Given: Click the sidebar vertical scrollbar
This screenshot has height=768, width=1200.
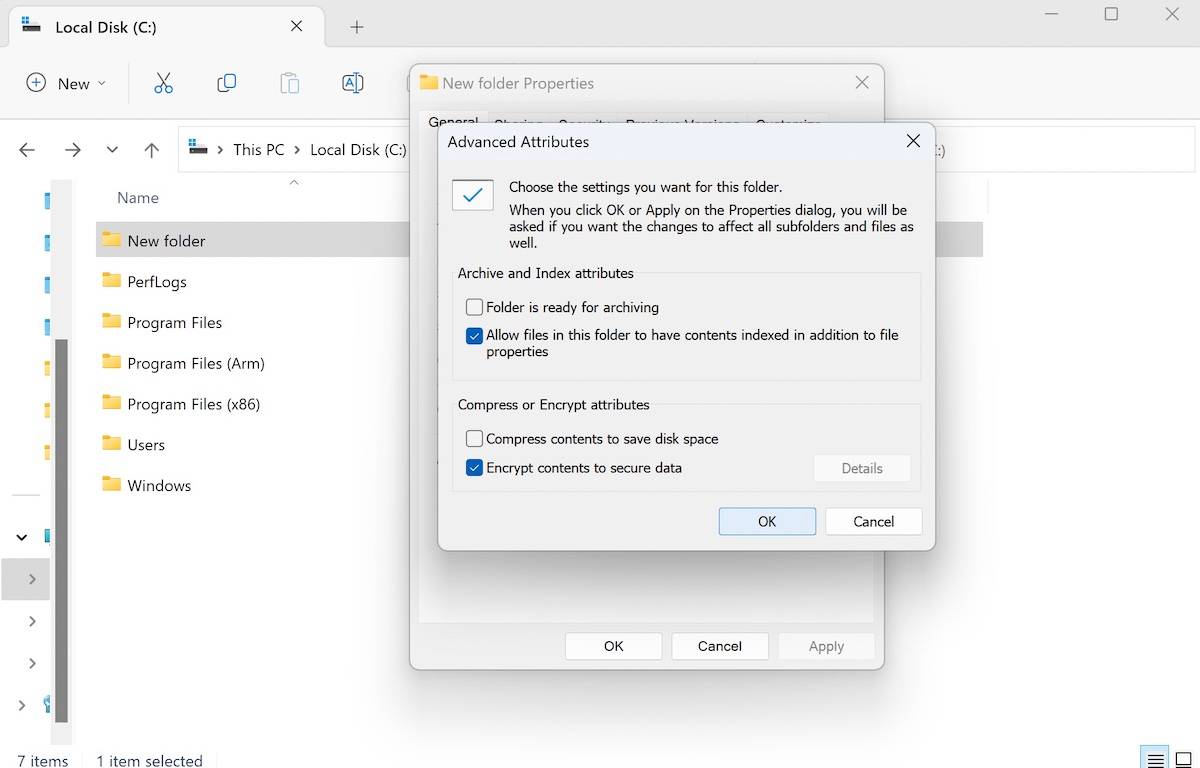Looking at the screenshot, I should tap(61, 530).
